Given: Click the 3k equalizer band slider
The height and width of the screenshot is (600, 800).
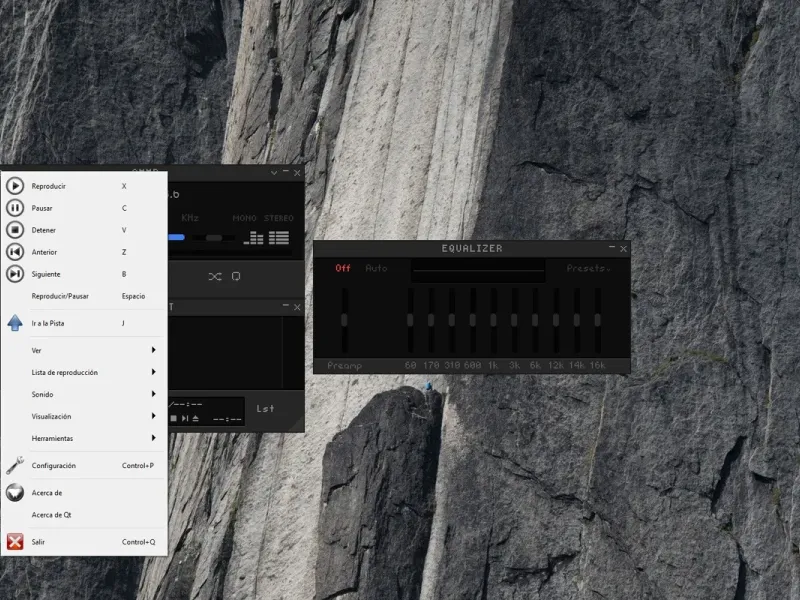Looking at the screenshot, I should coord(514,320).
